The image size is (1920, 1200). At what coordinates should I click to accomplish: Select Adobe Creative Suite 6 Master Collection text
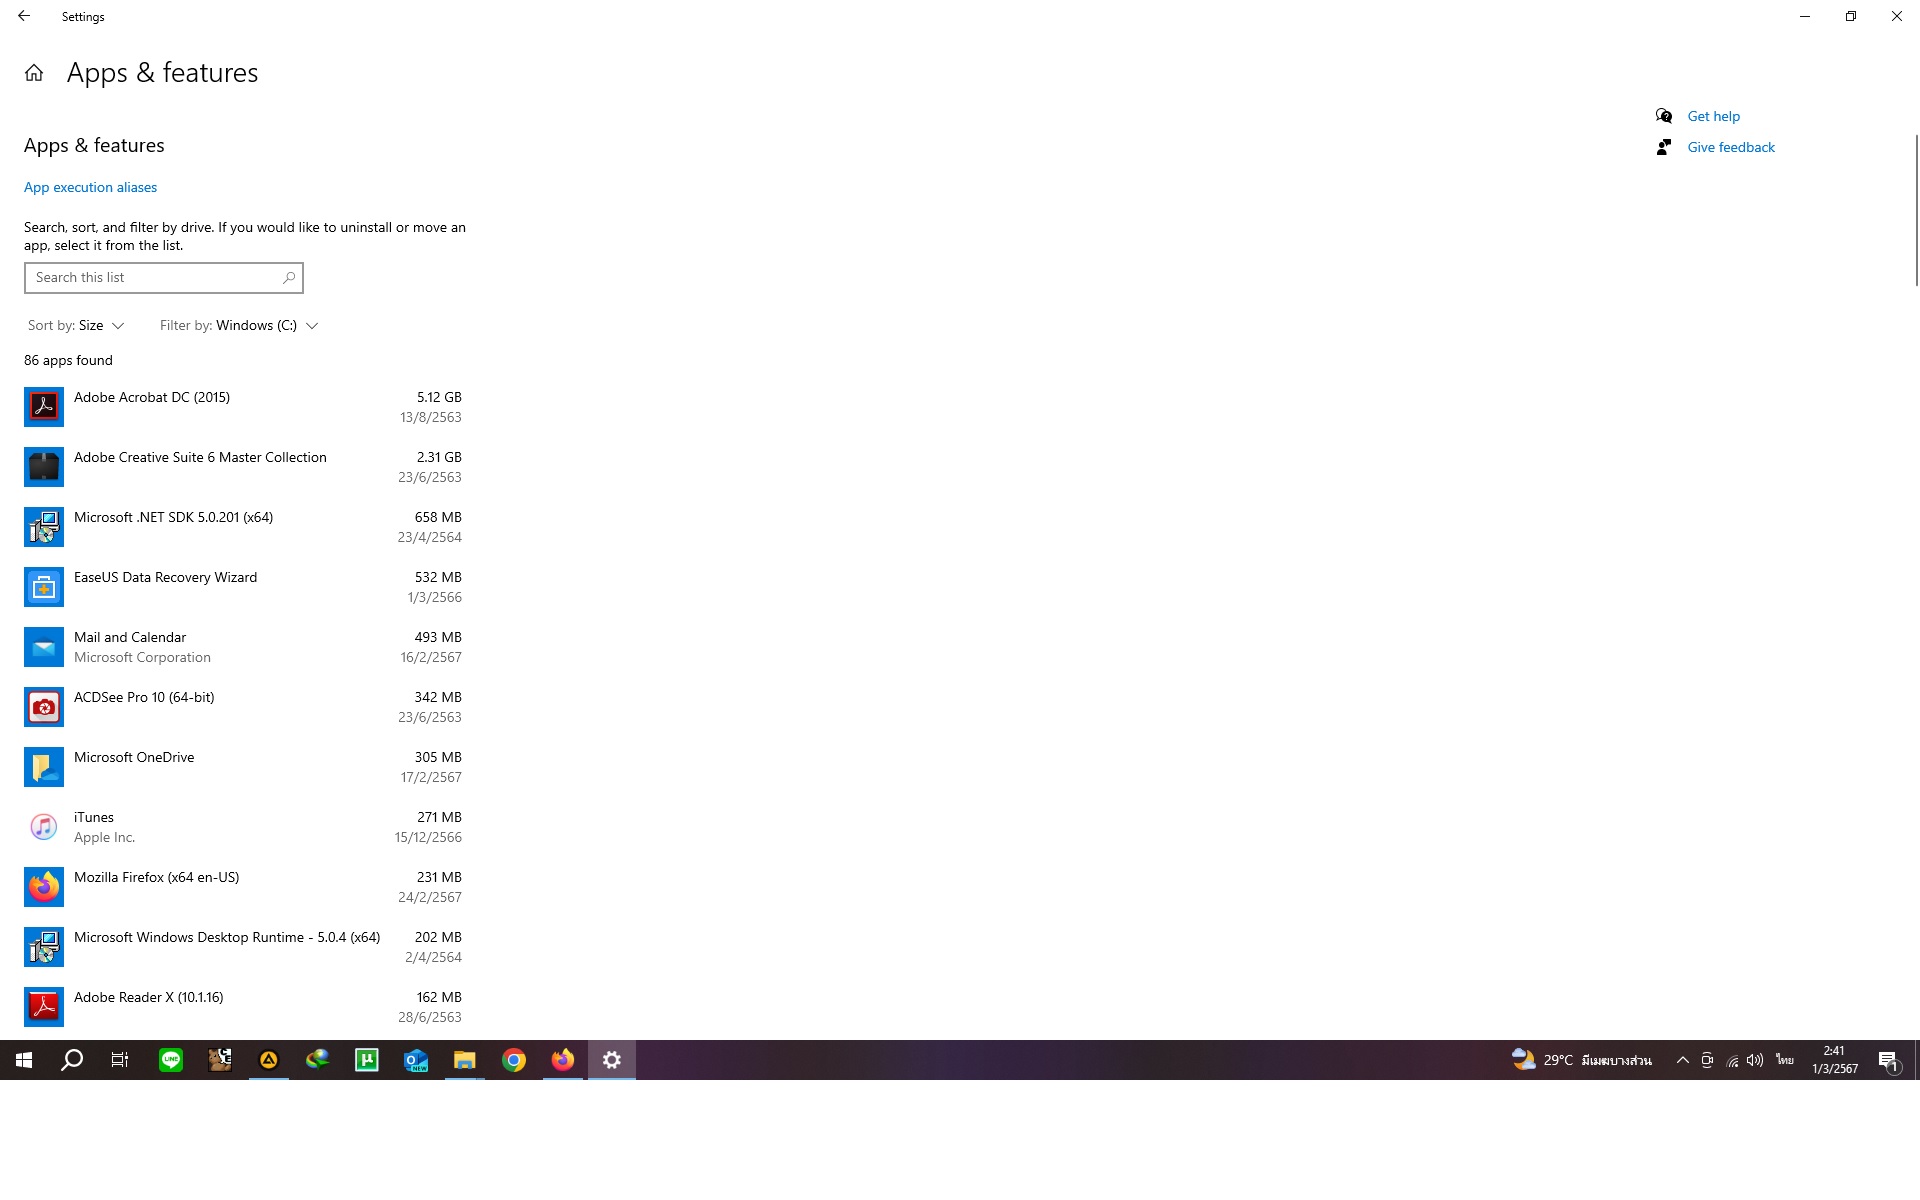[x=200, y=457]
